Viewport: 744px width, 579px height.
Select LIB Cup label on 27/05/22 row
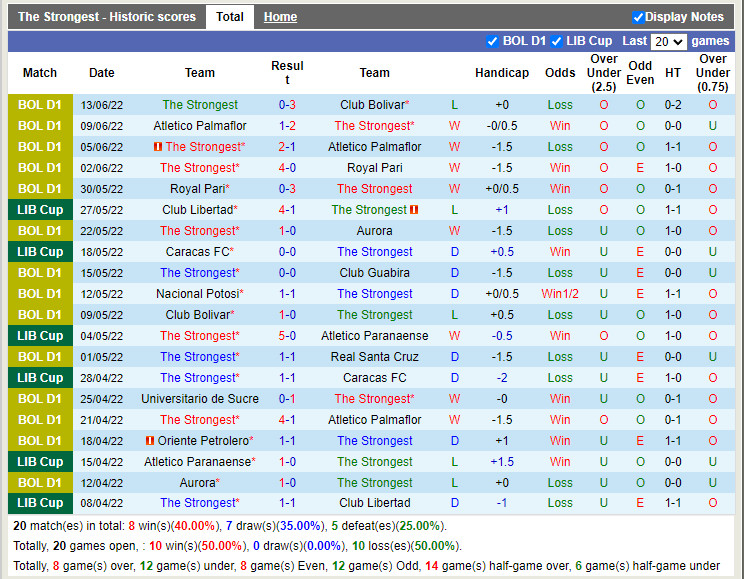coord(40,210)
